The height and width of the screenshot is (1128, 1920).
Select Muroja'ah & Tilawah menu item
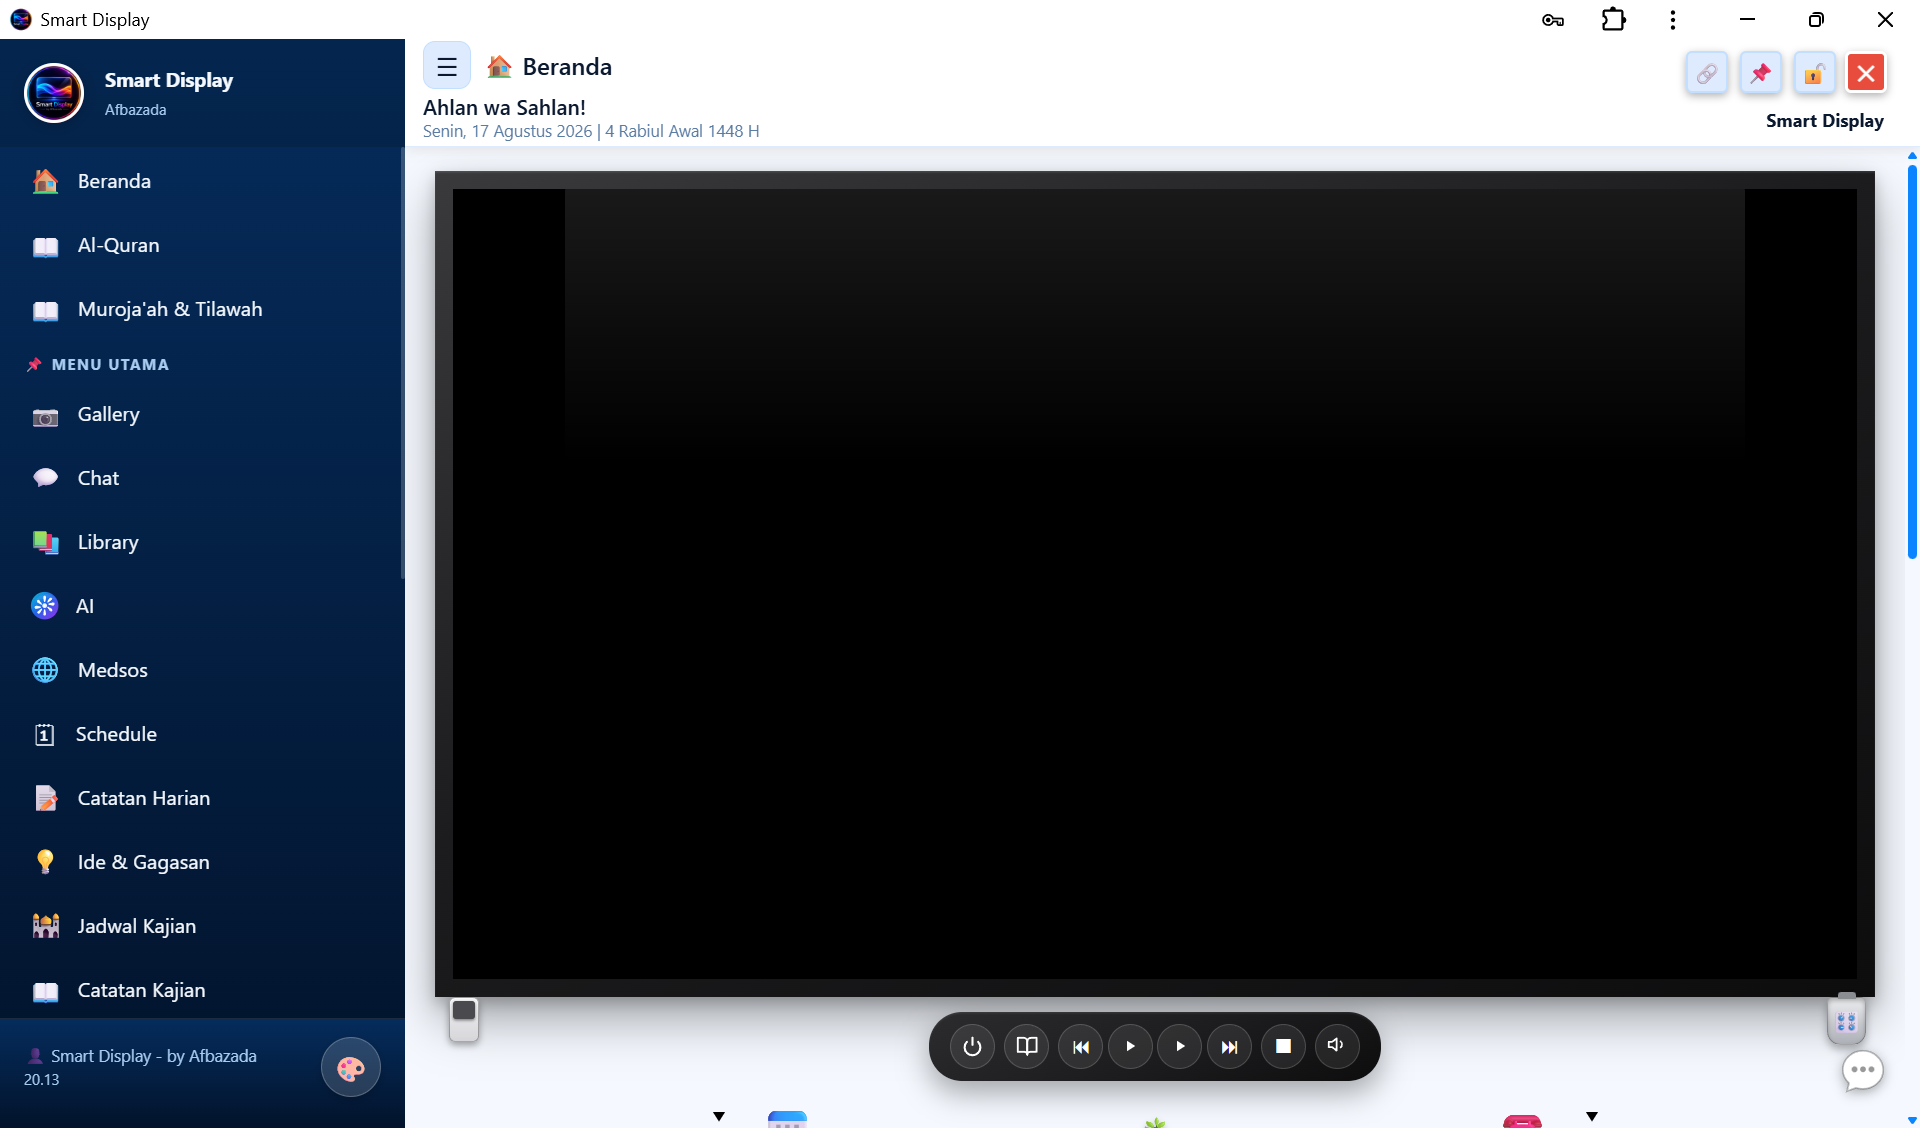(200, 309)
